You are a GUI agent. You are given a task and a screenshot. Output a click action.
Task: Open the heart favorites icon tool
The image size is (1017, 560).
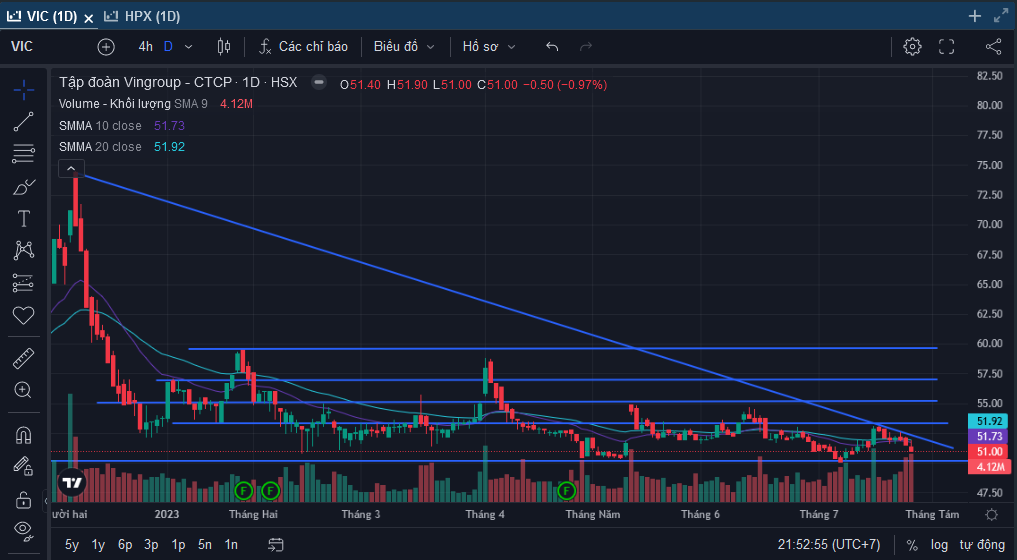(x=23, y=315)
